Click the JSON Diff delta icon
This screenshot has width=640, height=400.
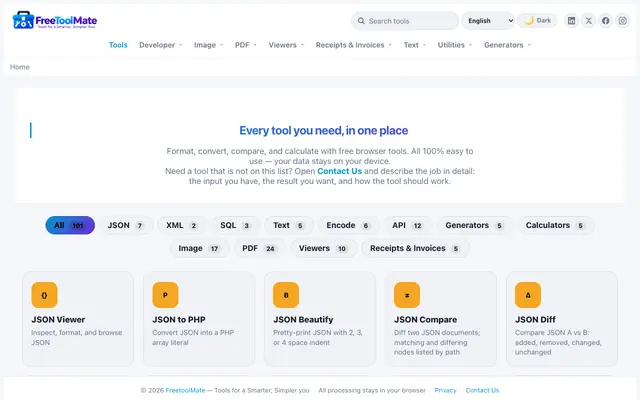coord(528,295)
